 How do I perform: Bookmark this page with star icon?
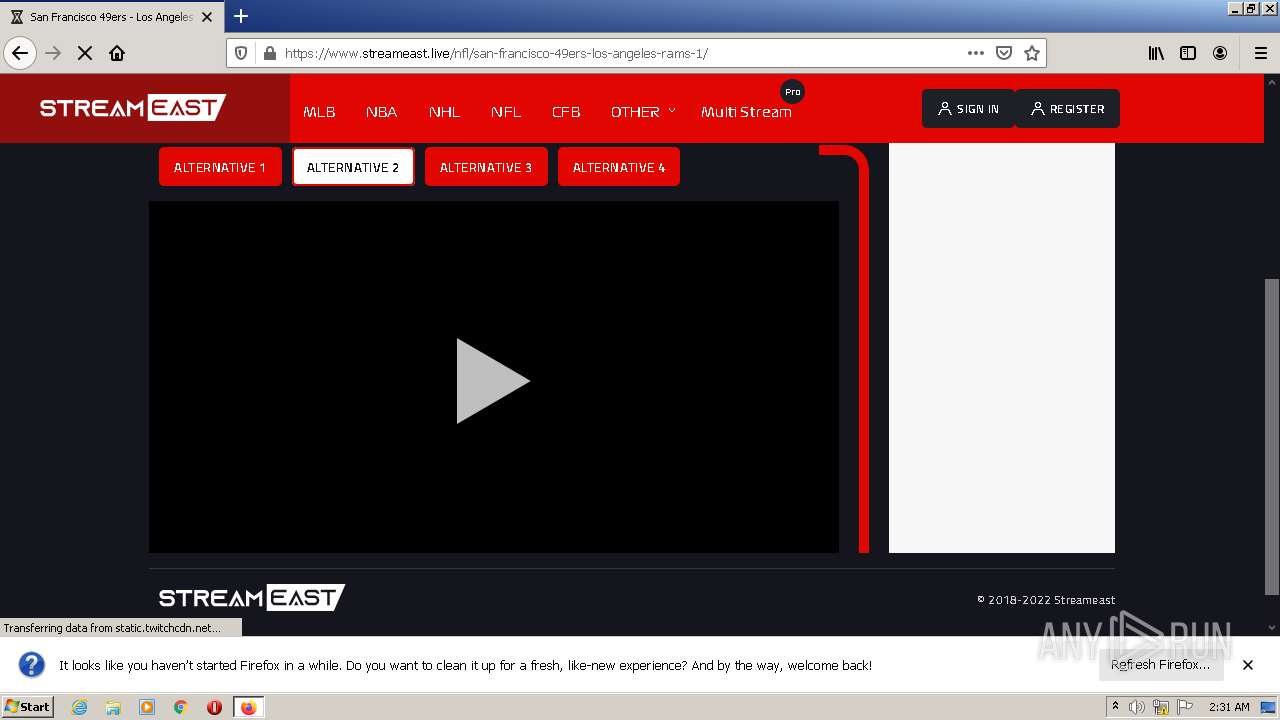pos(1032,53)
